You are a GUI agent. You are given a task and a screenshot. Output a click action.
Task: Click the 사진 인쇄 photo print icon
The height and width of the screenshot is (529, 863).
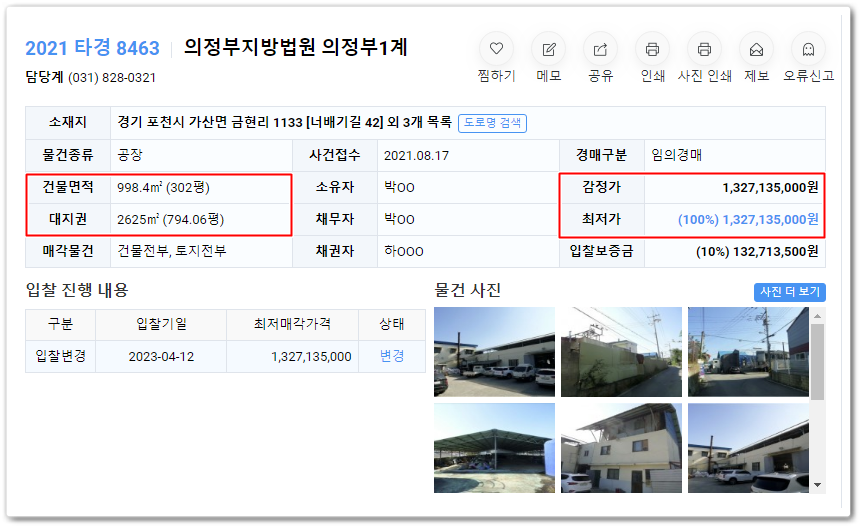704,49
